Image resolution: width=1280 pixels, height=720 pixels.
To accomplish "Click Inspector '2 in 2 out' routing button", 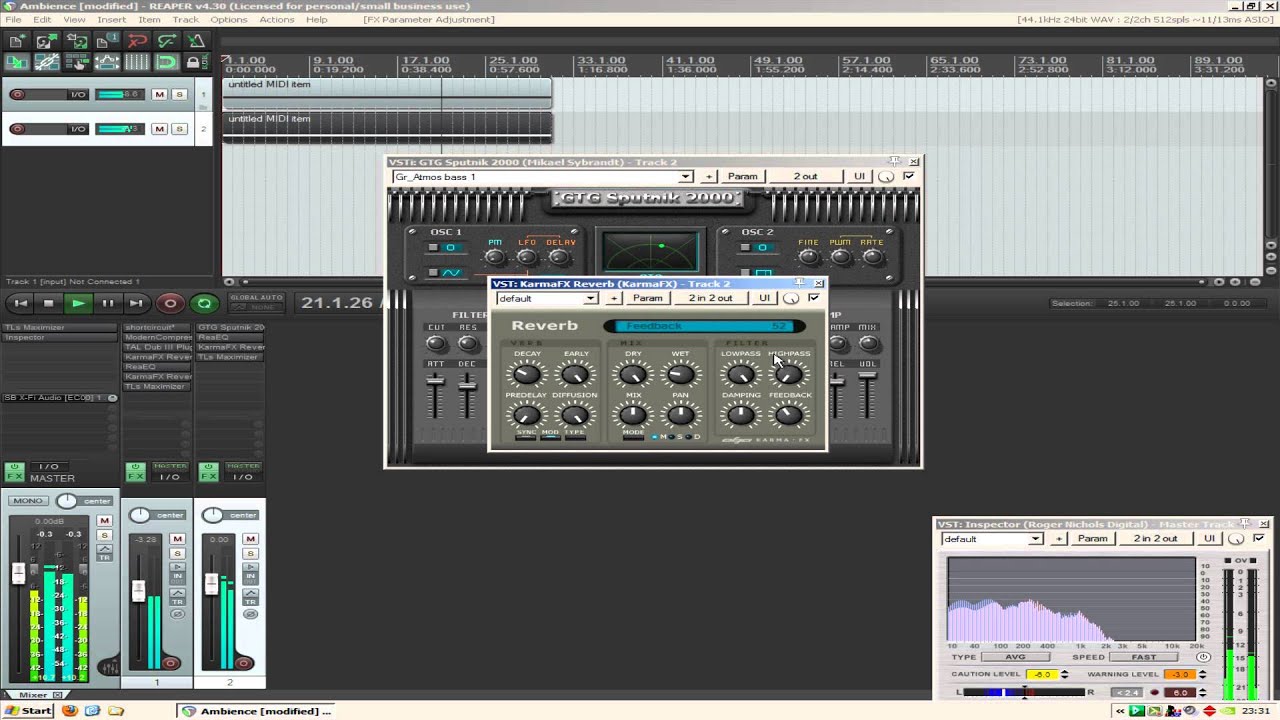I will pos(1155,538).
